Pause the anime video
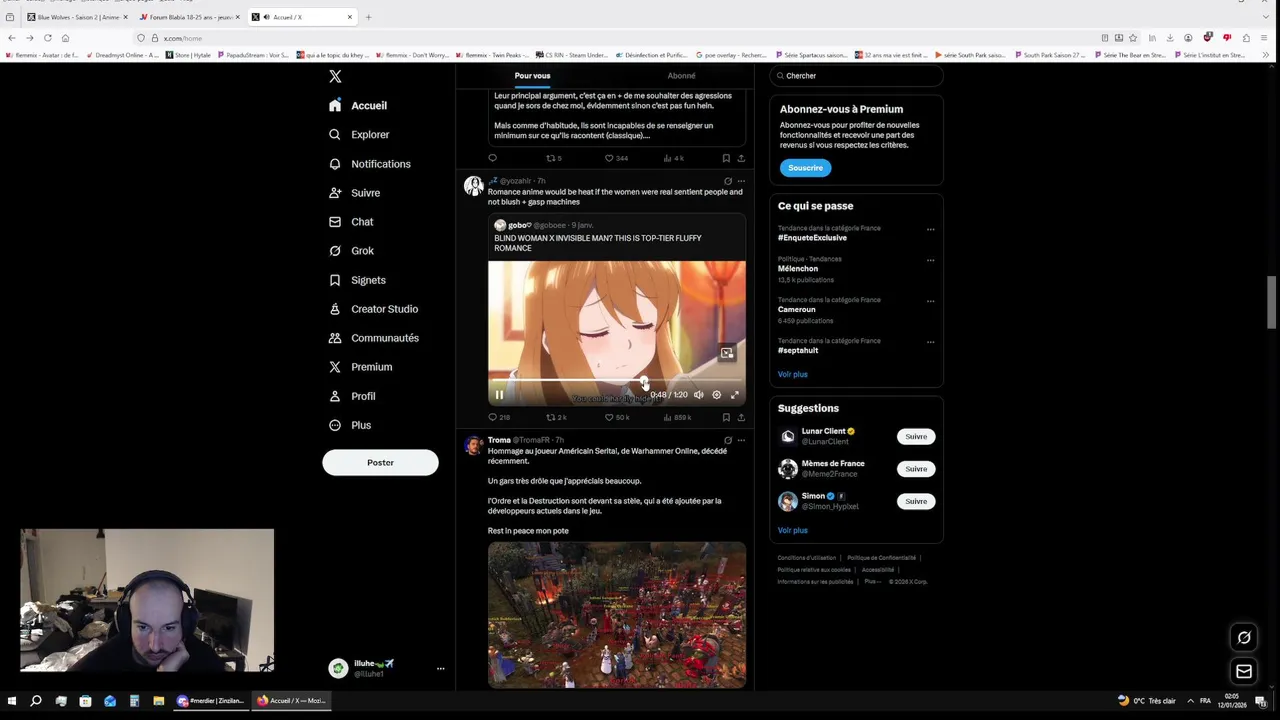The image size is (1280, 720). 499,395
